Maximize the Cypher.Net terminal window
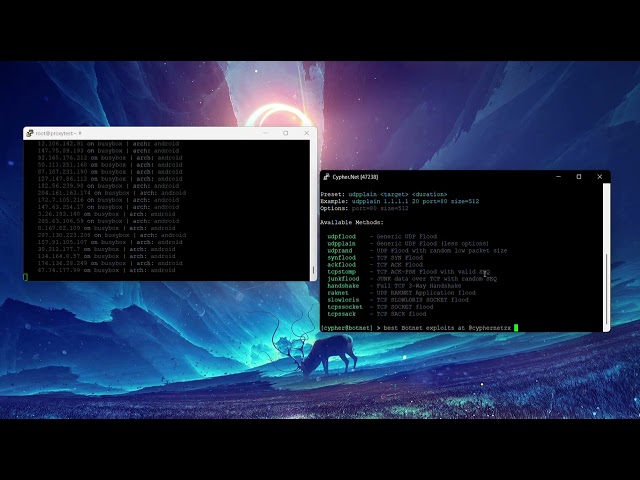This screenshot has height=480, width=640. tap(579, 177)
